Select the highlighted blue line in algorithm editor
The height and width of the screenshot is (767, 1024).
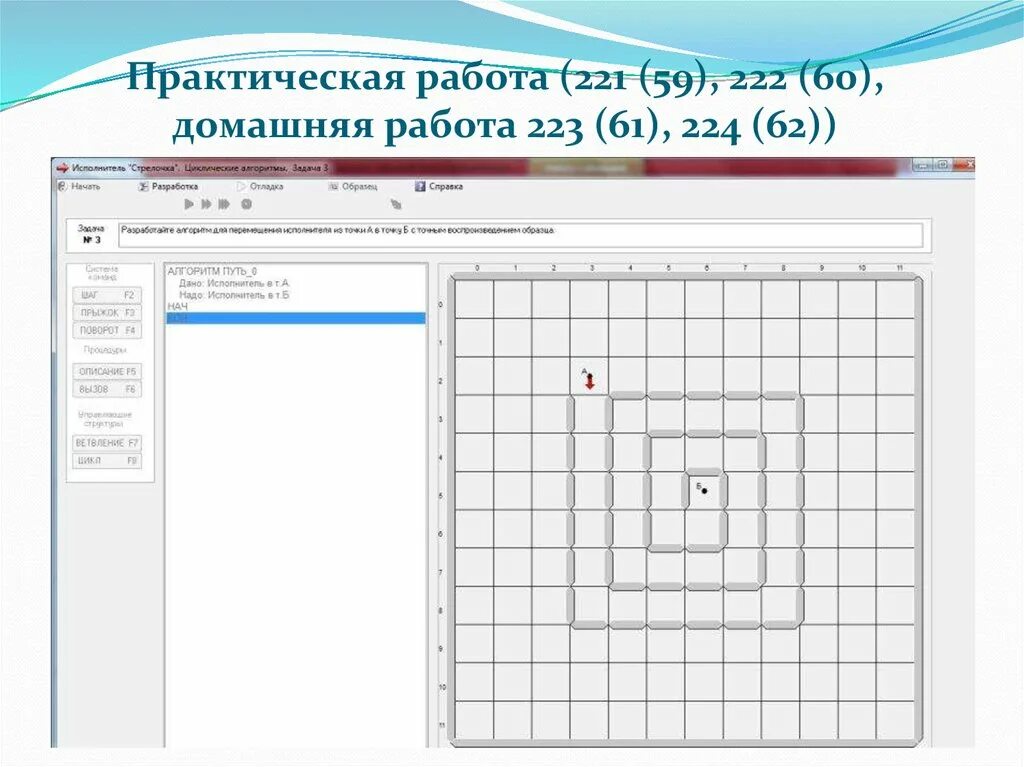coord(296,318)
